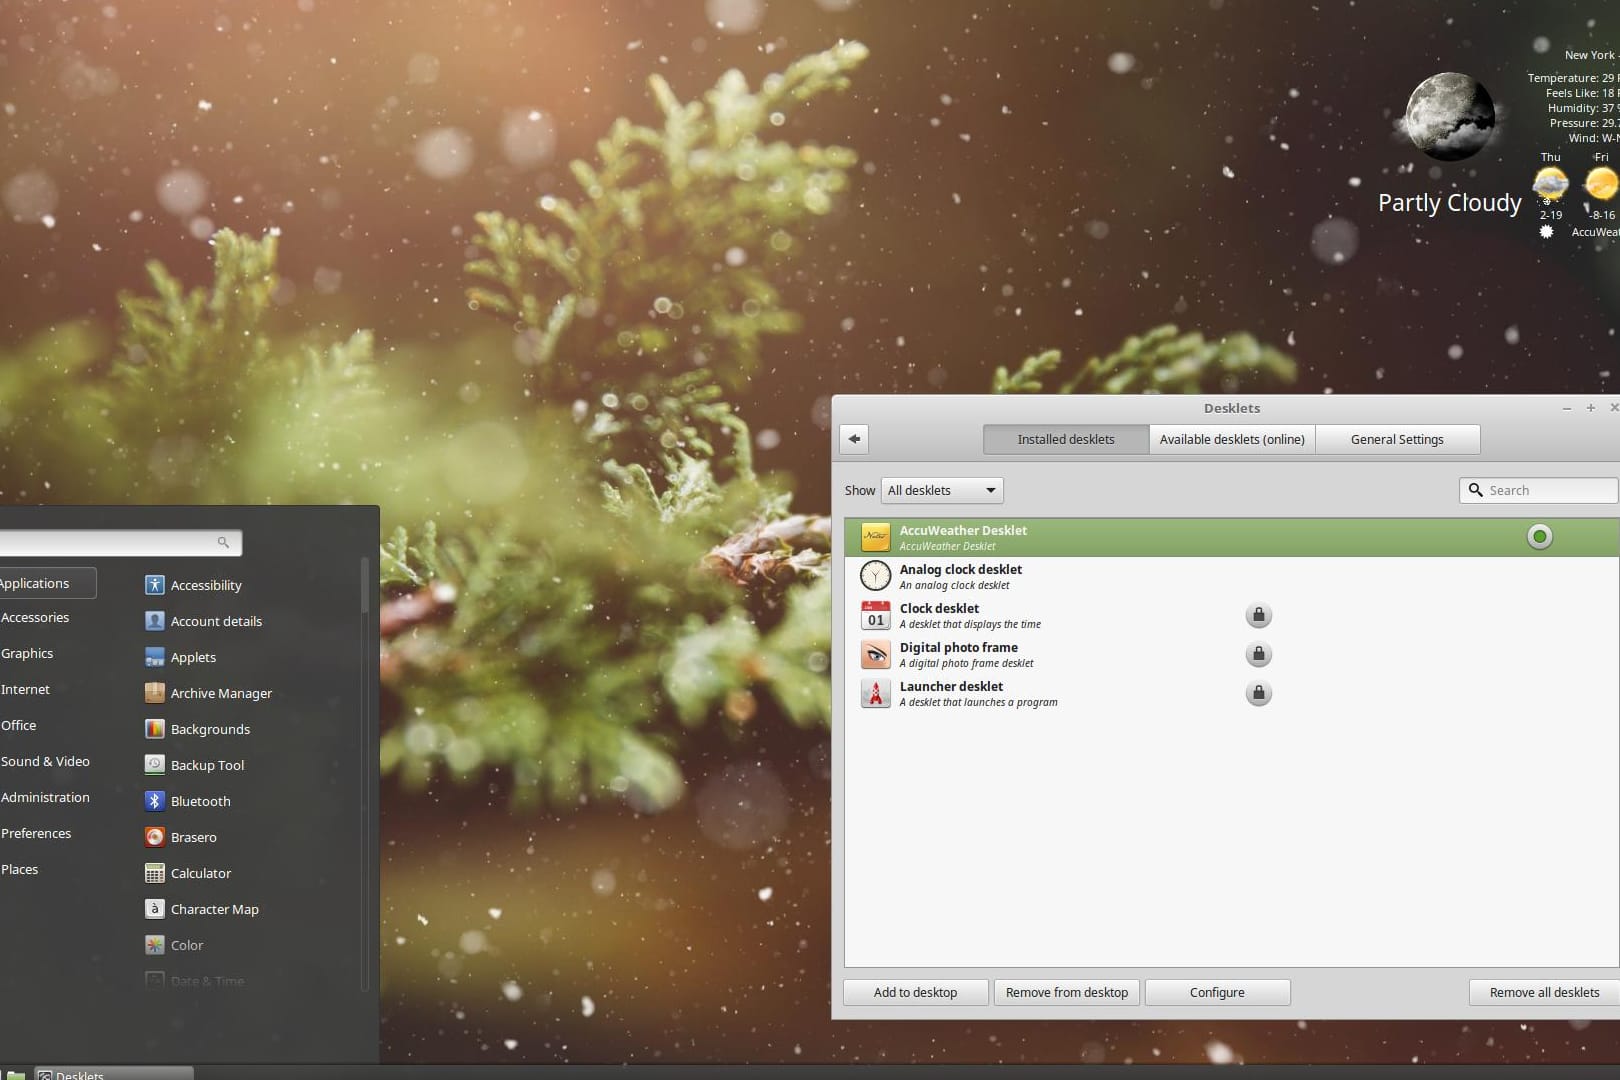
Task: Click the Clock desklet calendar icon
Action: pos(875,615)
